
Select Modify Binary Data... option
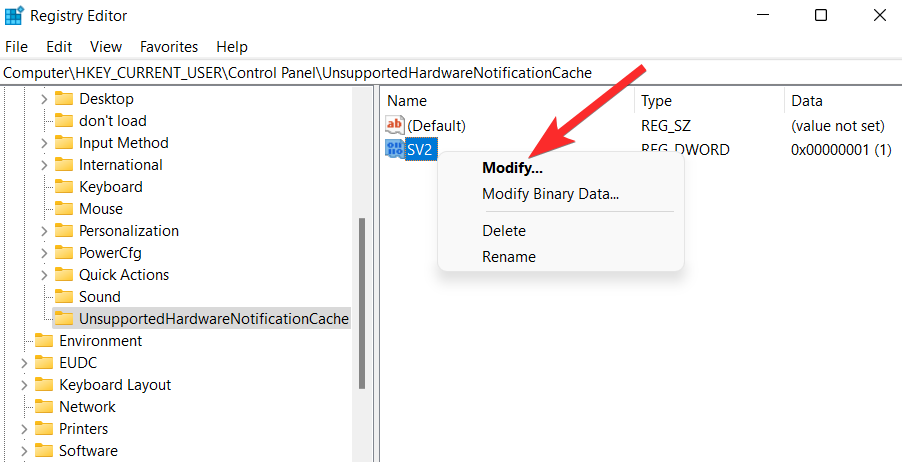tap(550, 194)
